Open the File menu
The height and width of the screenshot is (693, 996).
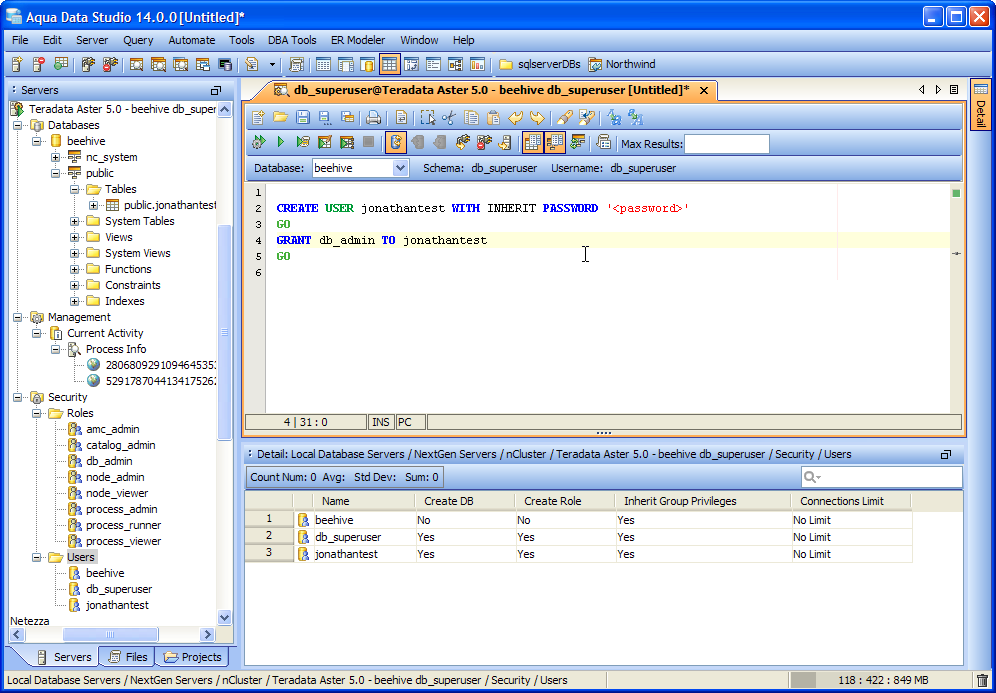[20, 40]
